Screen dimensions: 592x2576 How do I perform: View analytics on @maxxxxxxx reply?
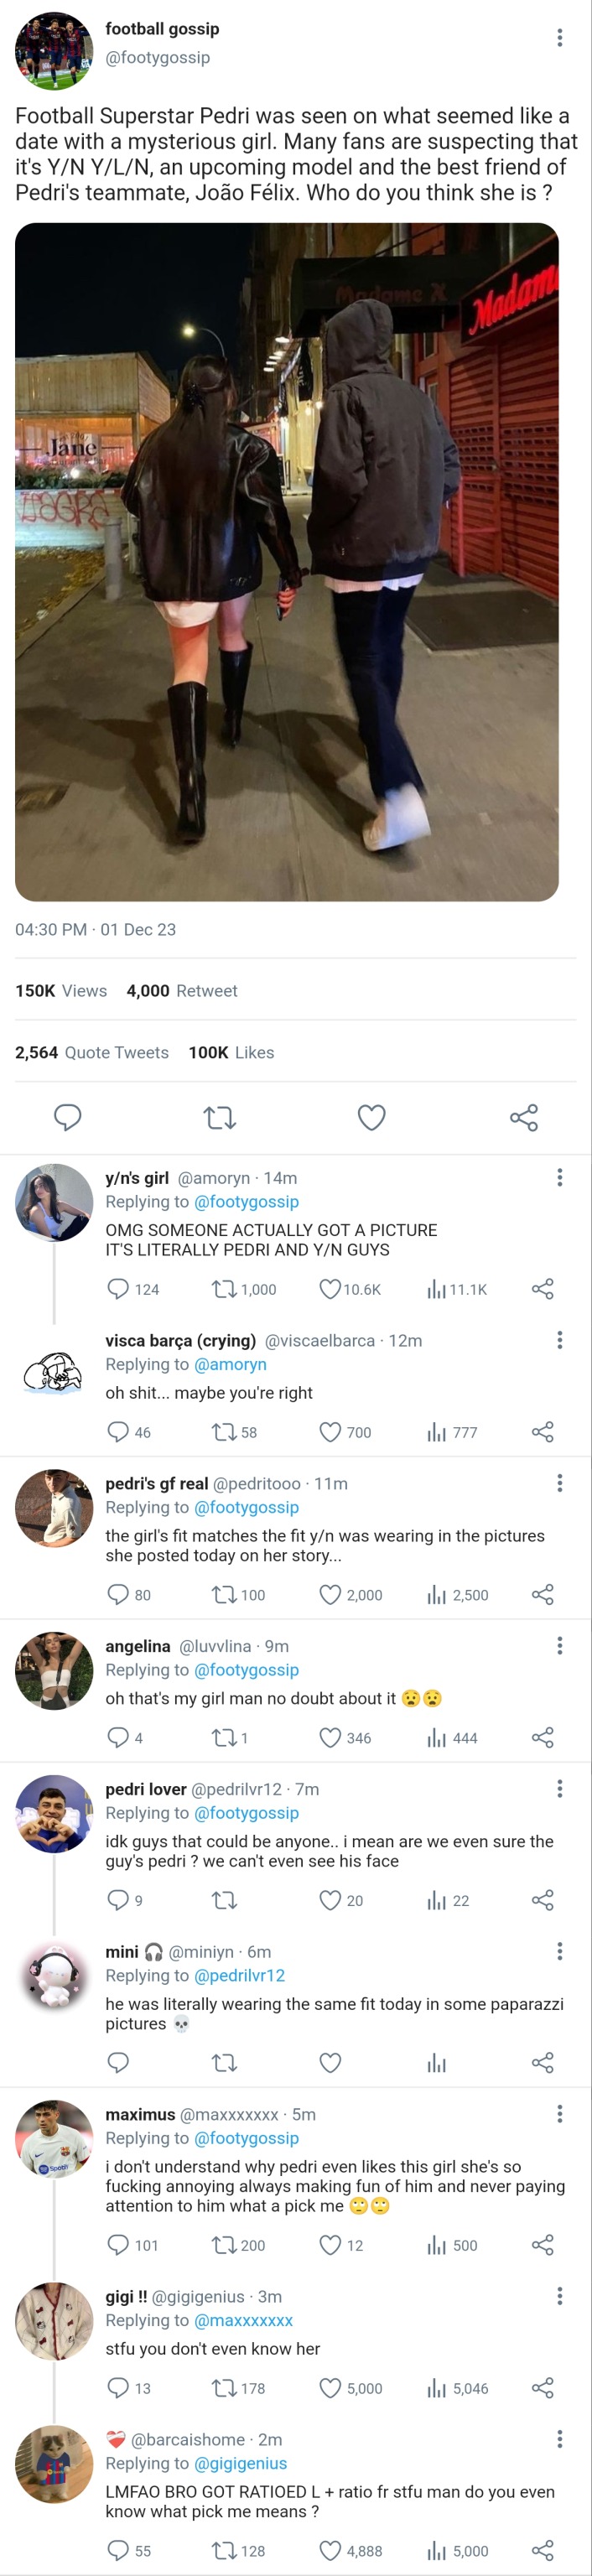click(437, 2245)
